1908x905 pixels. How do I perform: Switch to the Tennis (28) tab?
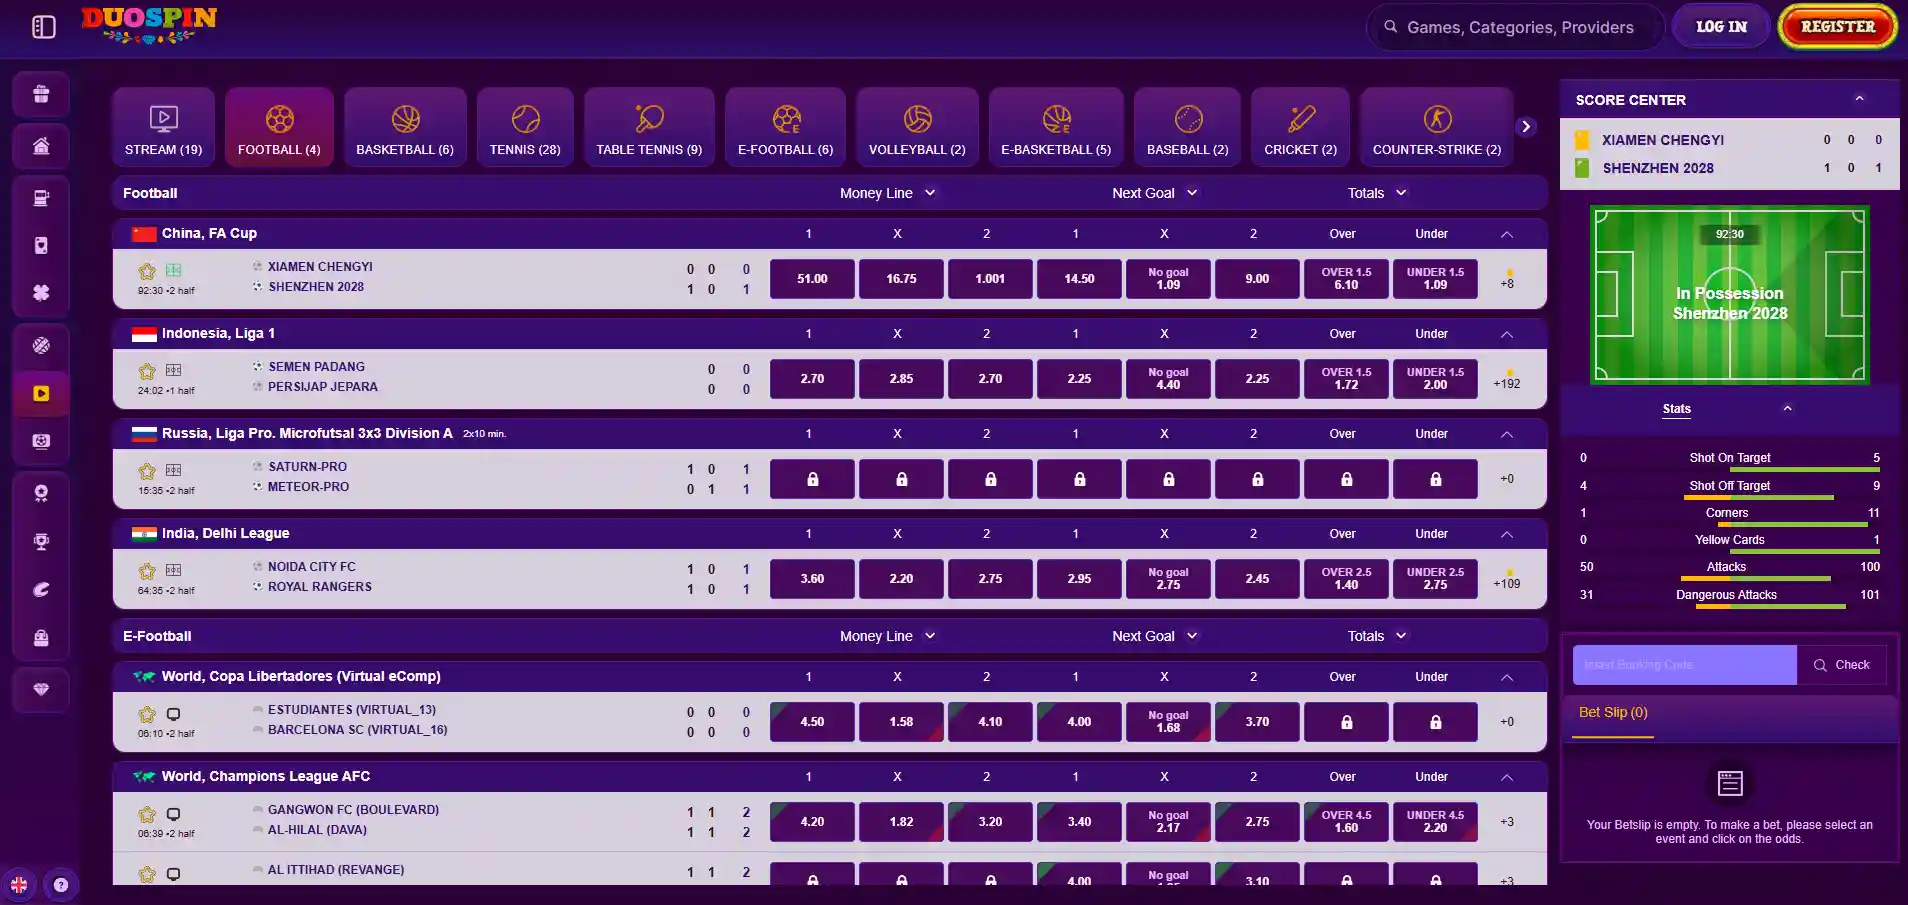pos(525,127)
